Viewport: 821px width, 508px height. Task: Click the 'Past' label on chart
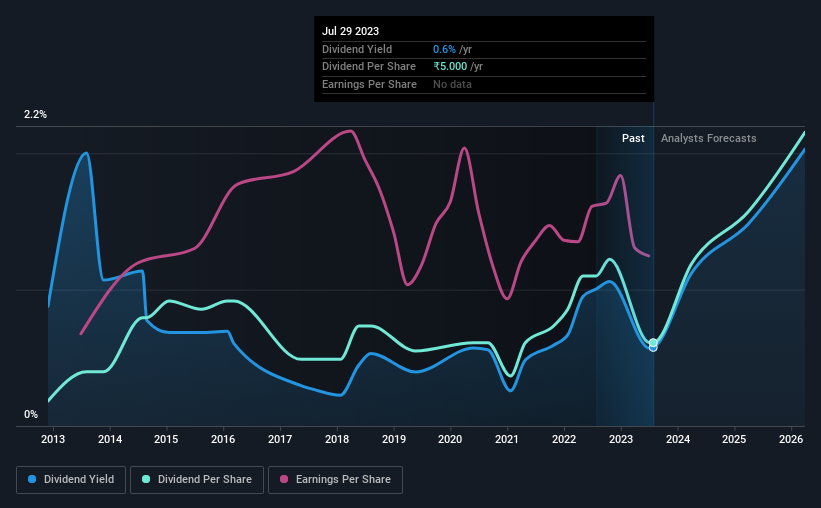[x=633, y=138]
